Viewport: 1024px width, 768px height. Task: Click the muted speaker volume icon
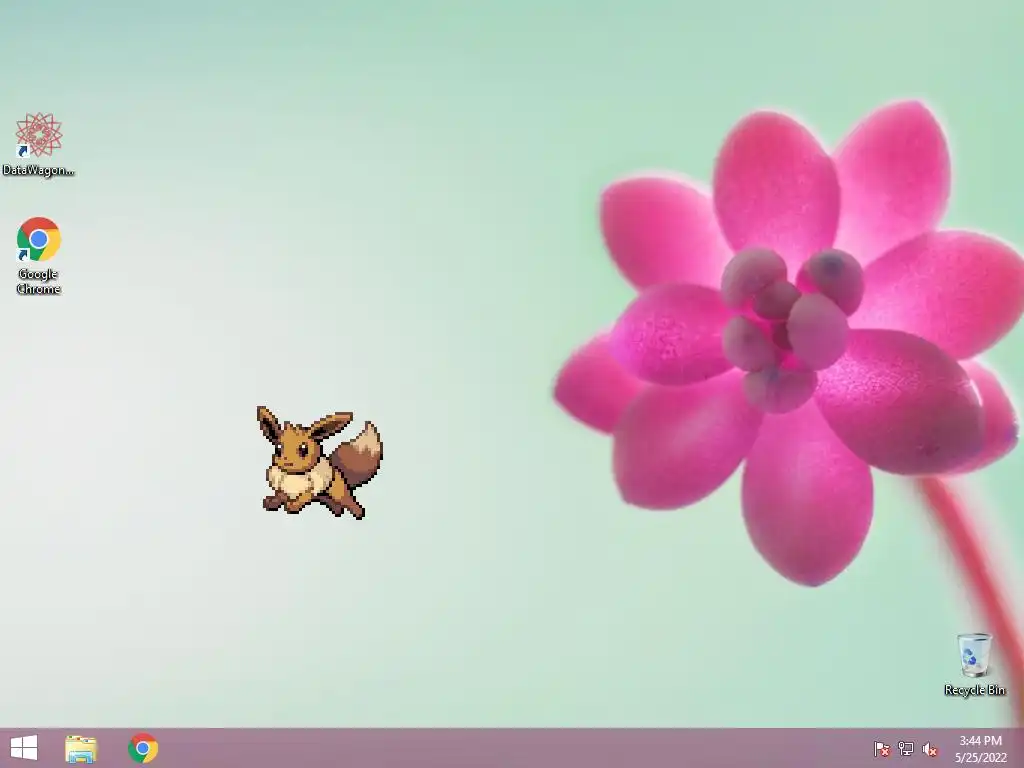tap(930, 749)
